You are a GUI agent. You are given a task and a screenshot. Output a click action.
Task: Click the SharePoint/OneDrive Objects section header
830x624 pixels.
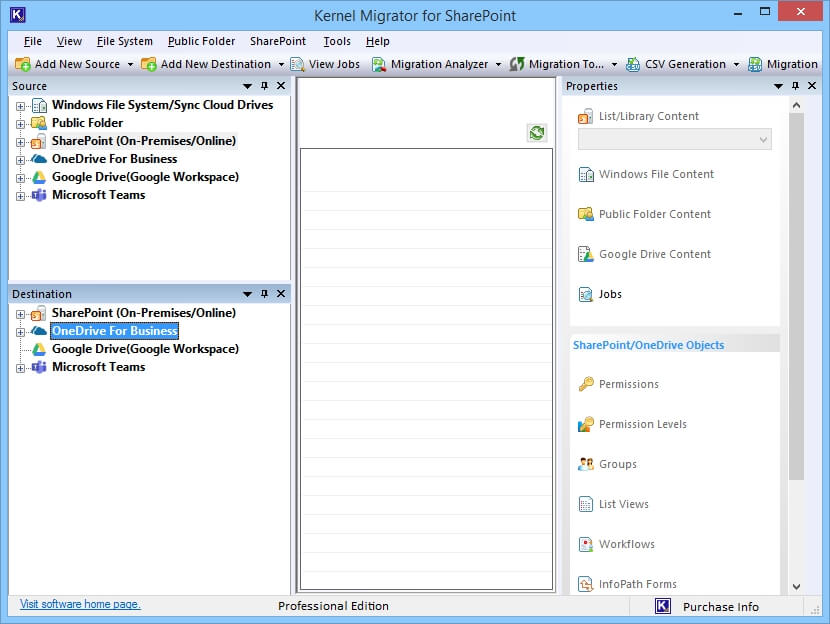click(674, 345)
